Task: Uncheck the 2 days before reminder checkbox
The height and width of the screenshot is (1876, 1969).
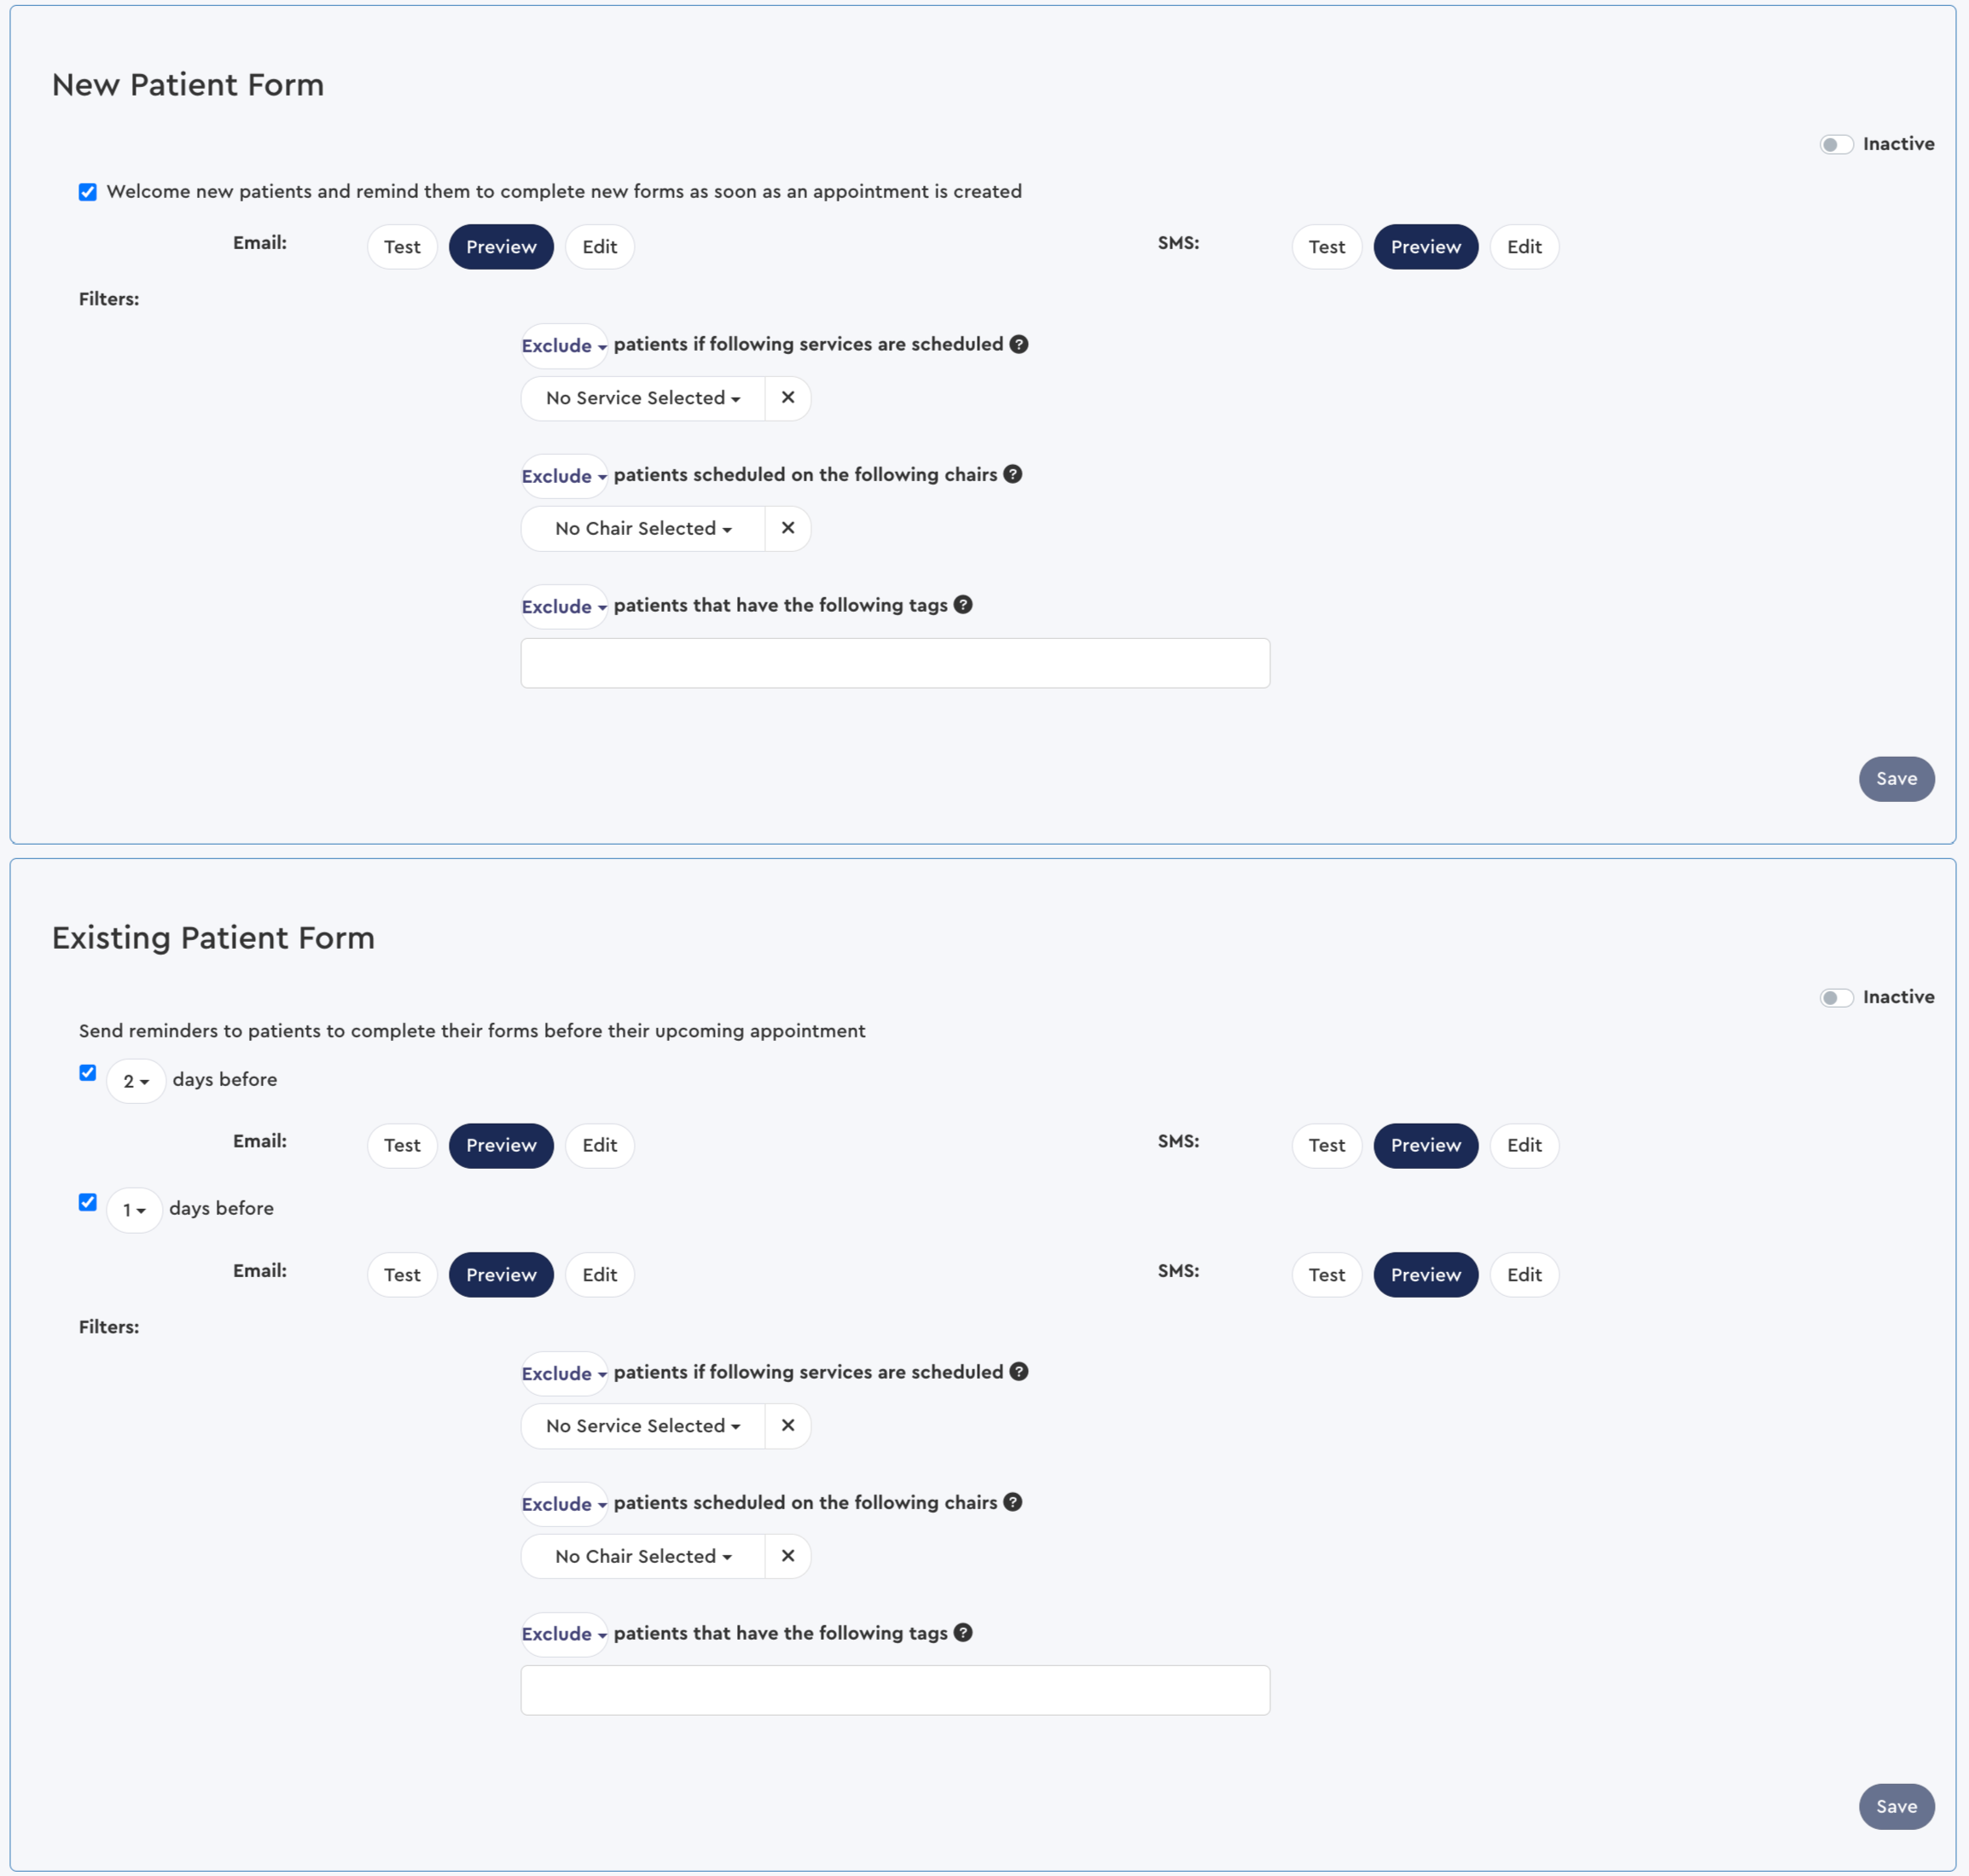Action: point(88,1073)
